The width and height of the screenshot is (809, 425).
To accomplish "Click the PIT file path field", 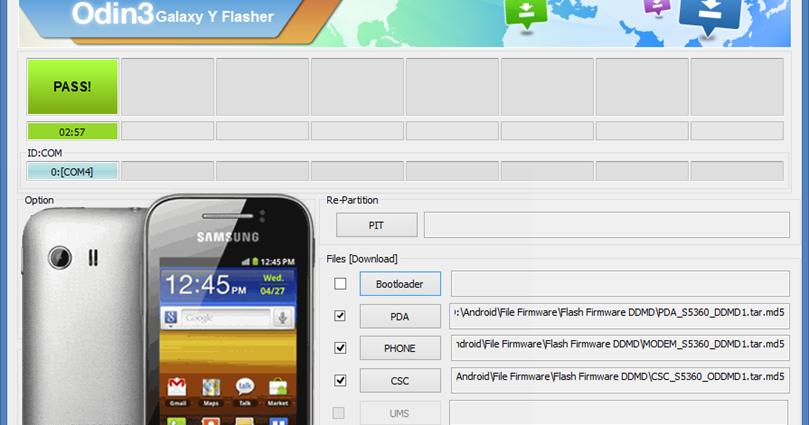I will [607, 225].
